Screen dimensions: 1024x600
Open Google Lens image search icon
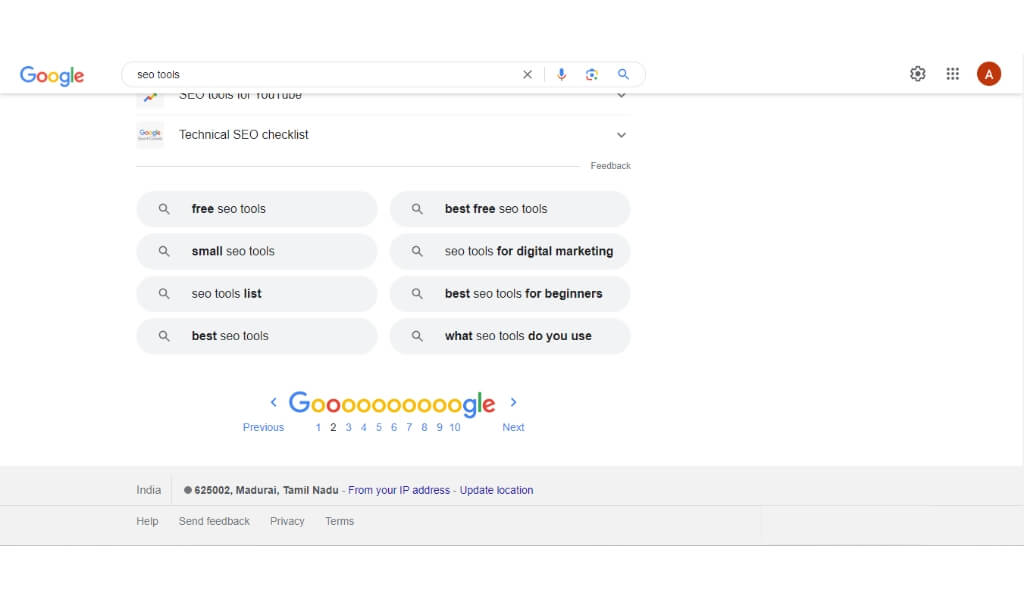pyautogui.click(x=592, y=74)
